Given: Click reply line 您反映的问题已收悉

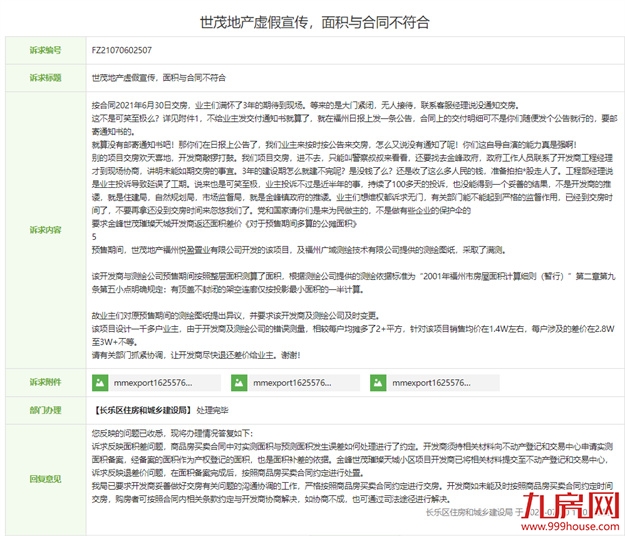Looking at the screenshot, I should pyautogui.click(x=172, y=433).
